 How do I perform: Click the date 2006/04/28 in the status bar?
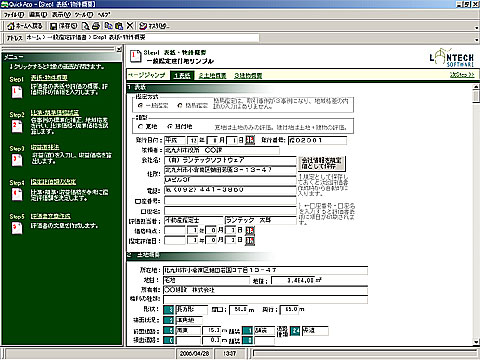pos(194,354)
